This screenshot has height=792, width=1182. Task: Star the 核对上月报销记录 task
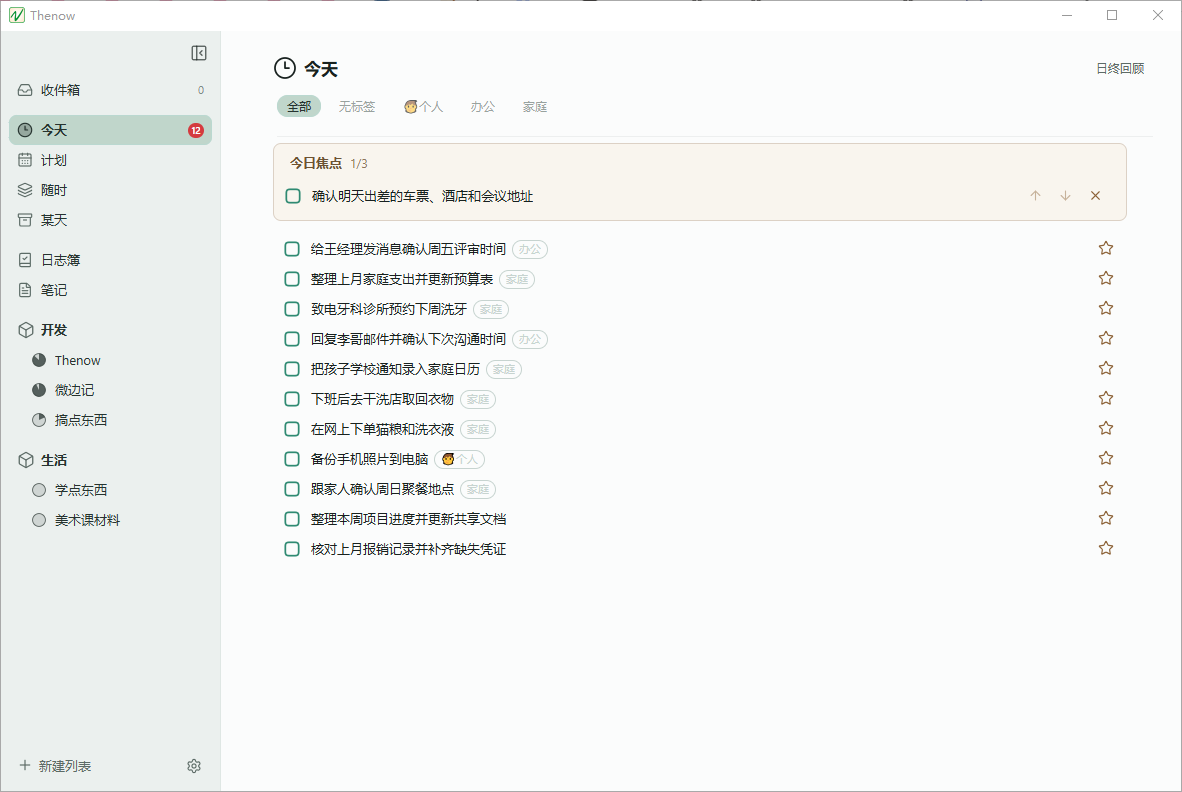(x=1106, y=548)
